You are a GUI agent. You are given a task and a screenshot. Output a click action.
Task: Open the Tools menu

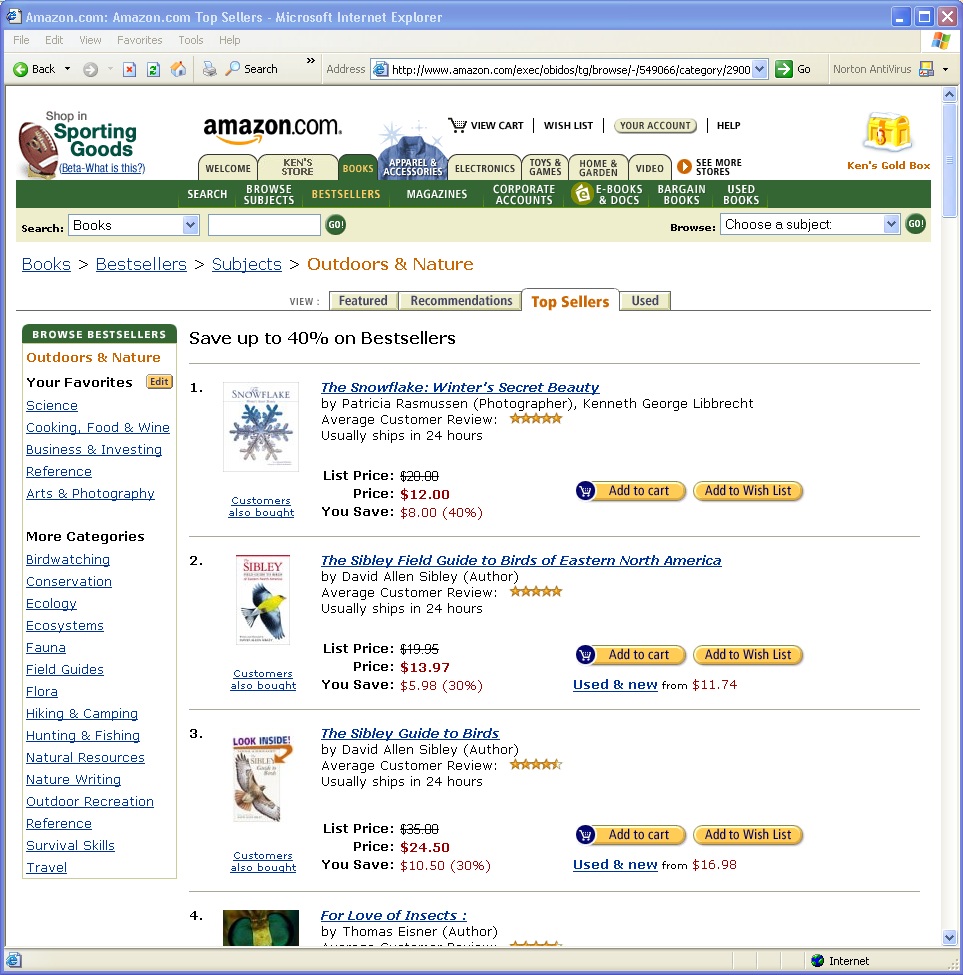pyautogui.click(x=191, y=40)
